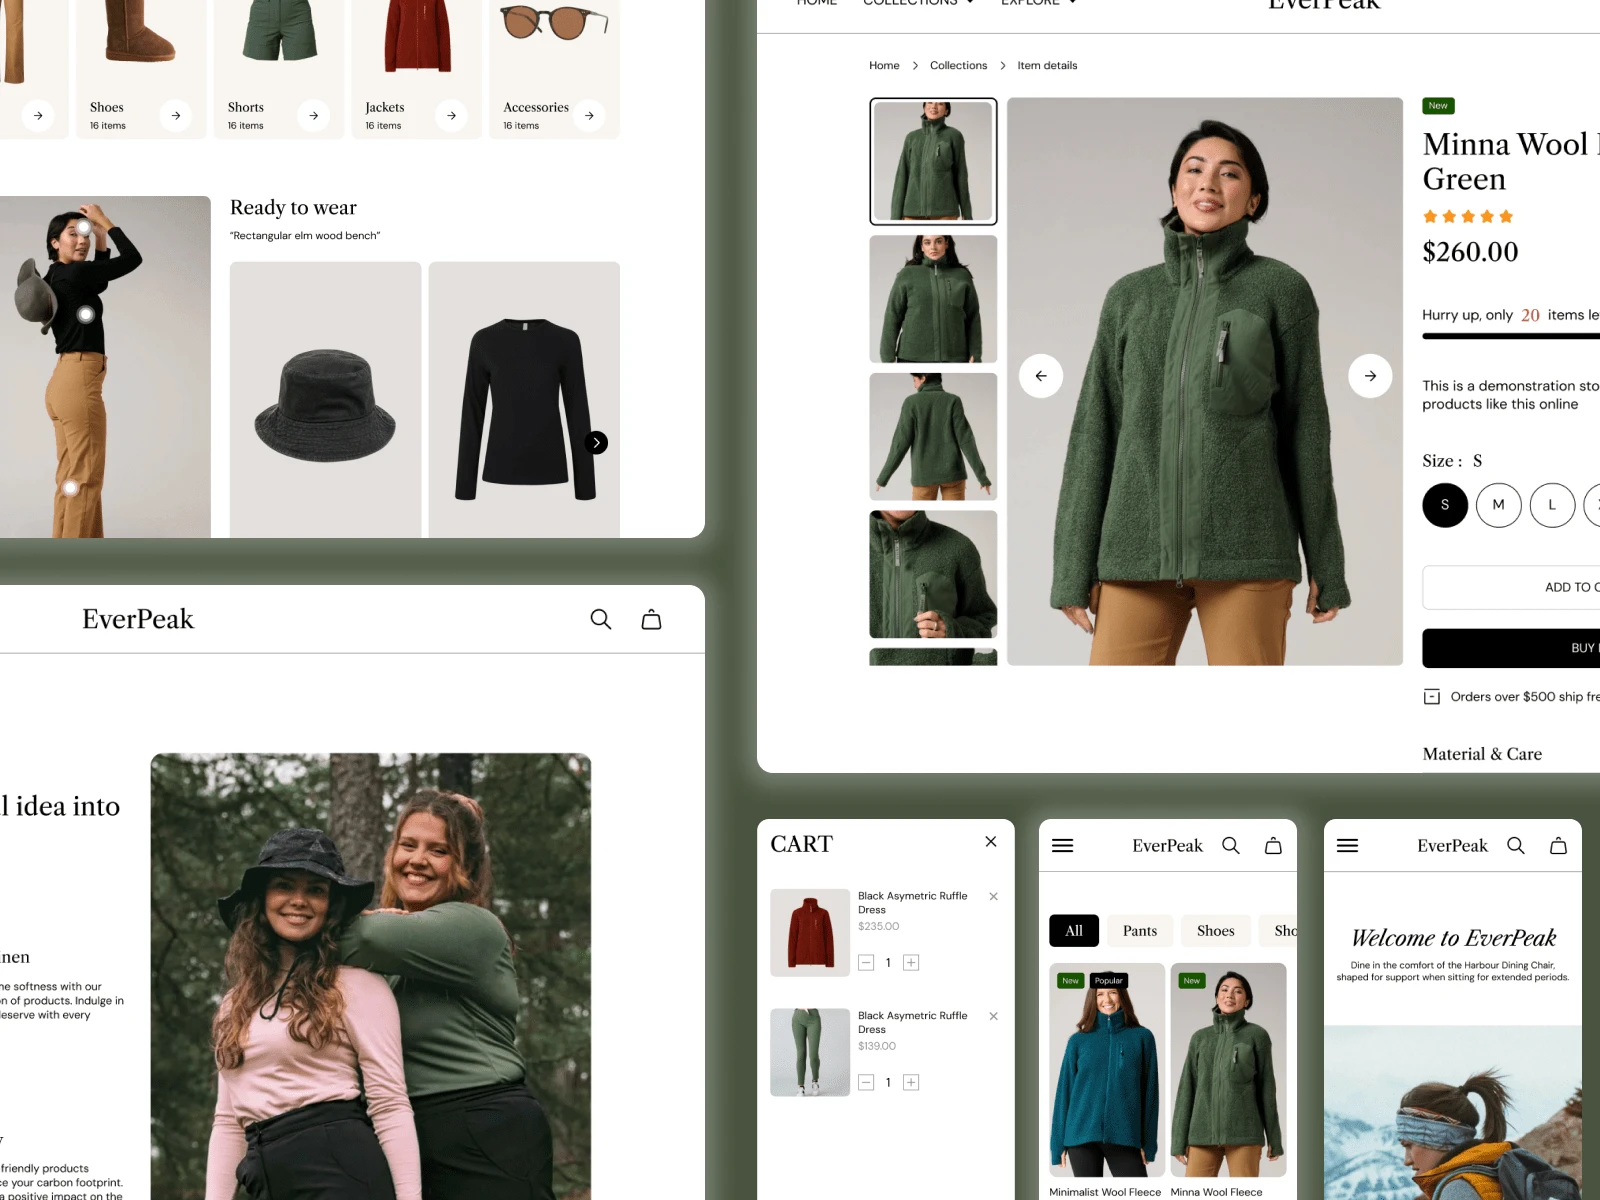Image resolution: width=1600 pixels, height=1200 pixels.
Task: Select size S
Action: (x=1445, y=505)
